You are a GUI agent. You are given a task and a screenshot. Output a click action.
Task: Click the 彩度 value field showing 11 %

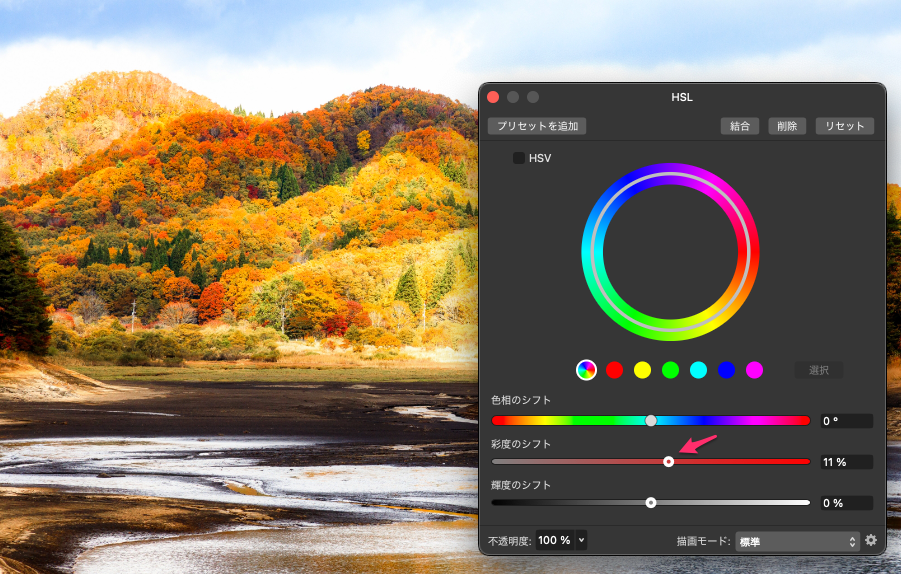point(846,462)
